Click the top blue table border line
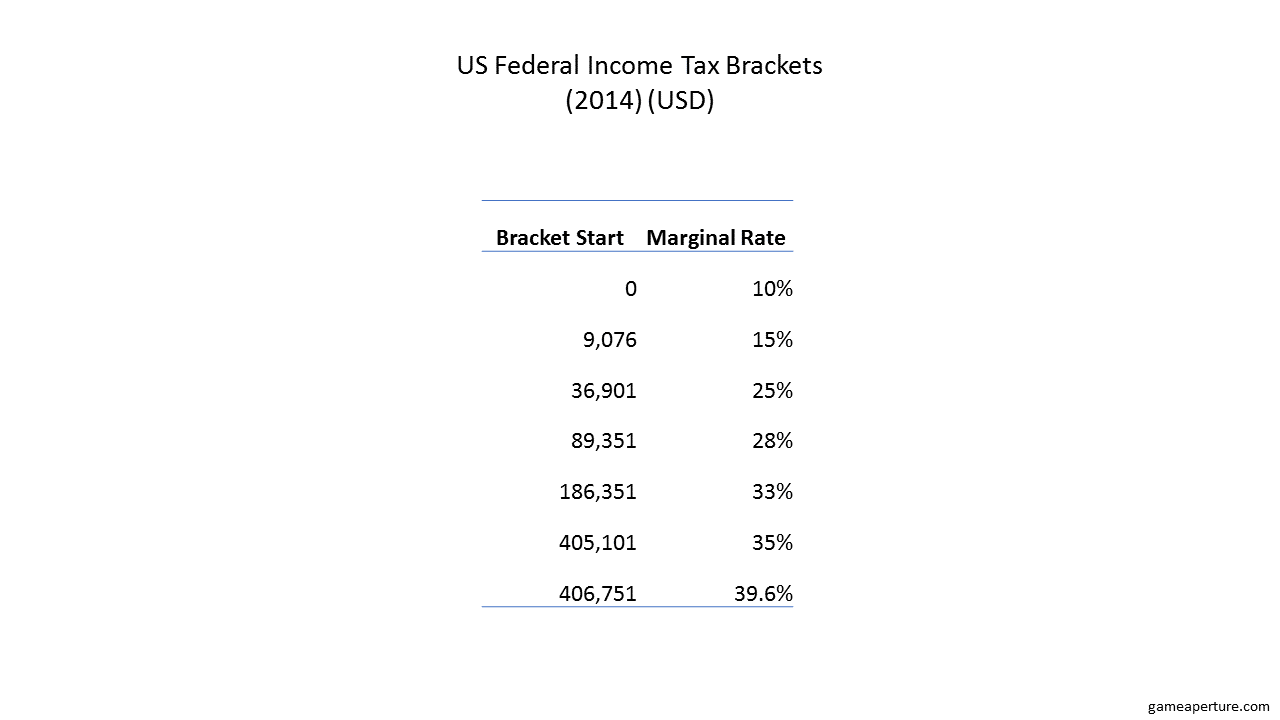The height and width of the screenshot is (720, 1280). pyautogui.click(x=637, y=201)
